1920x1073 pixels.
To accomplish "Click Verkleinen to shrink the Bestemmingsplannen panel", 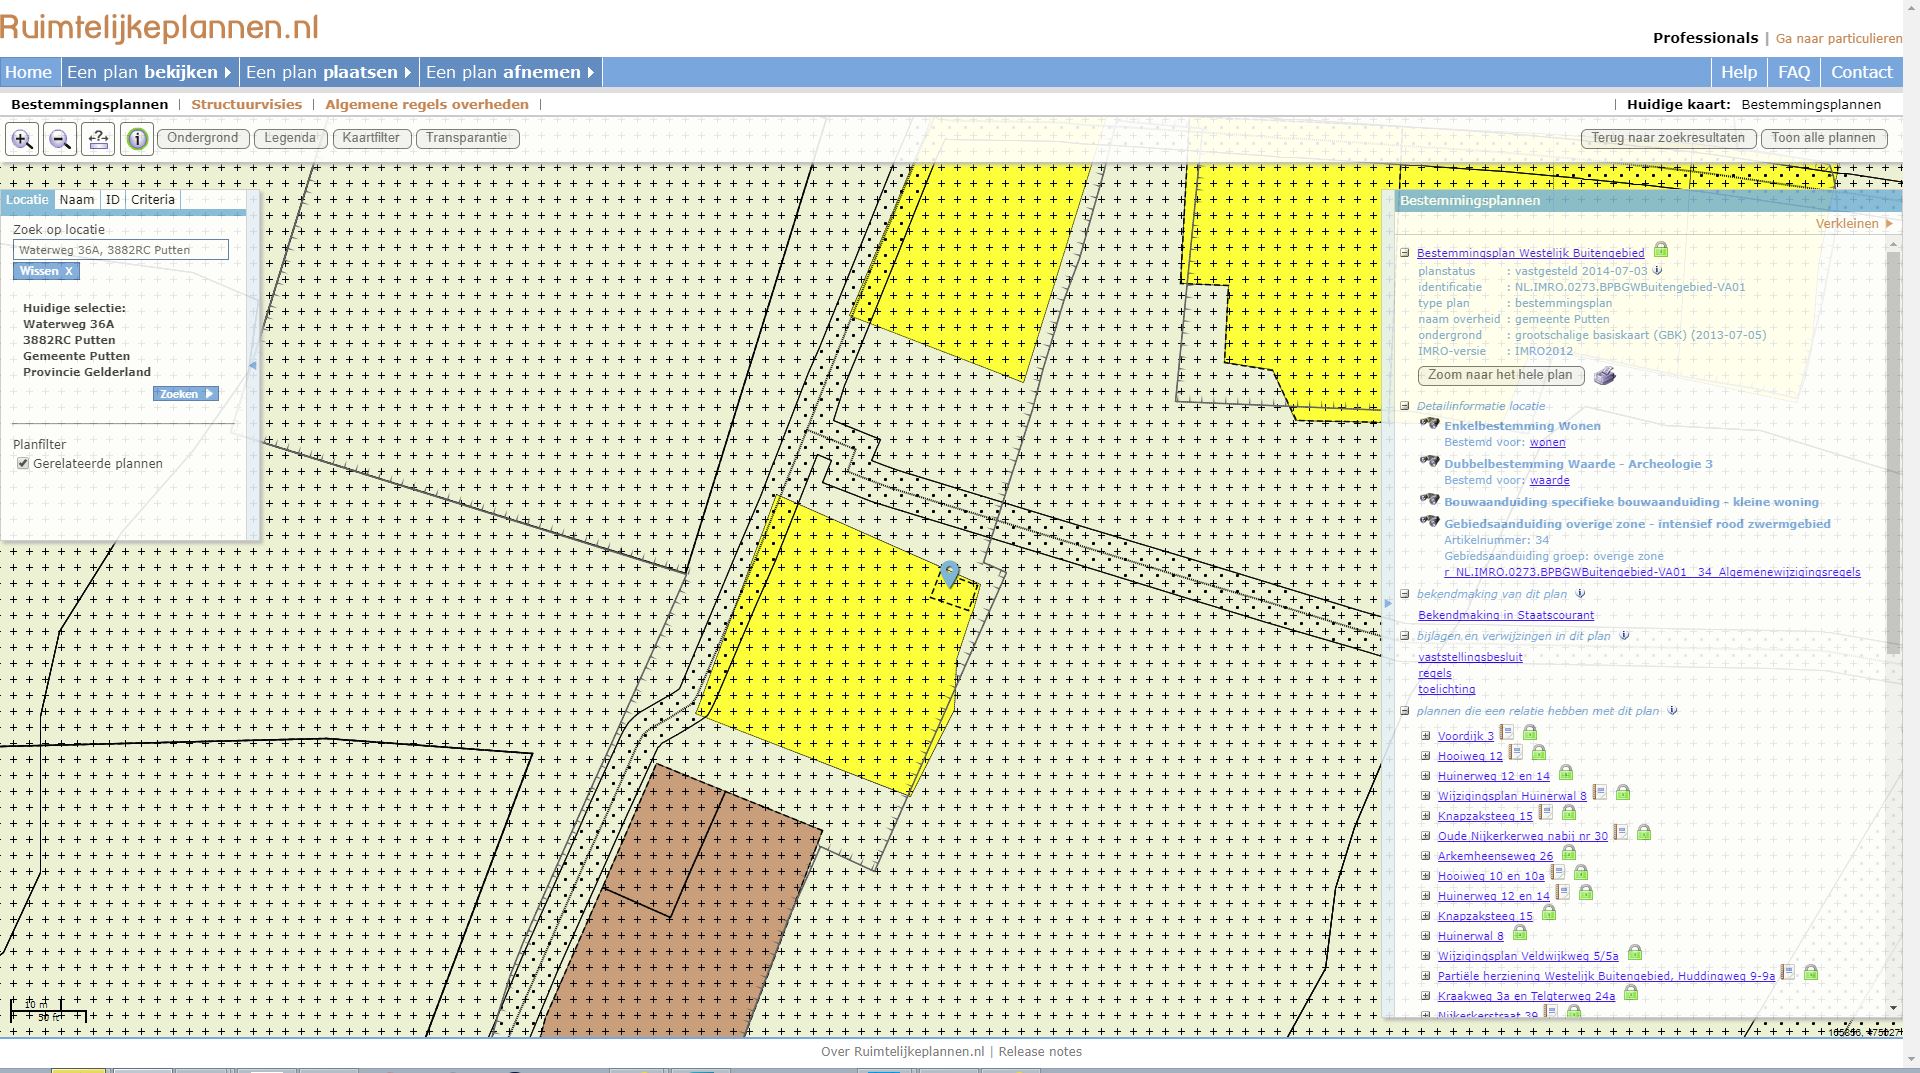I will pyautogui.click(x=1850, y=223).
